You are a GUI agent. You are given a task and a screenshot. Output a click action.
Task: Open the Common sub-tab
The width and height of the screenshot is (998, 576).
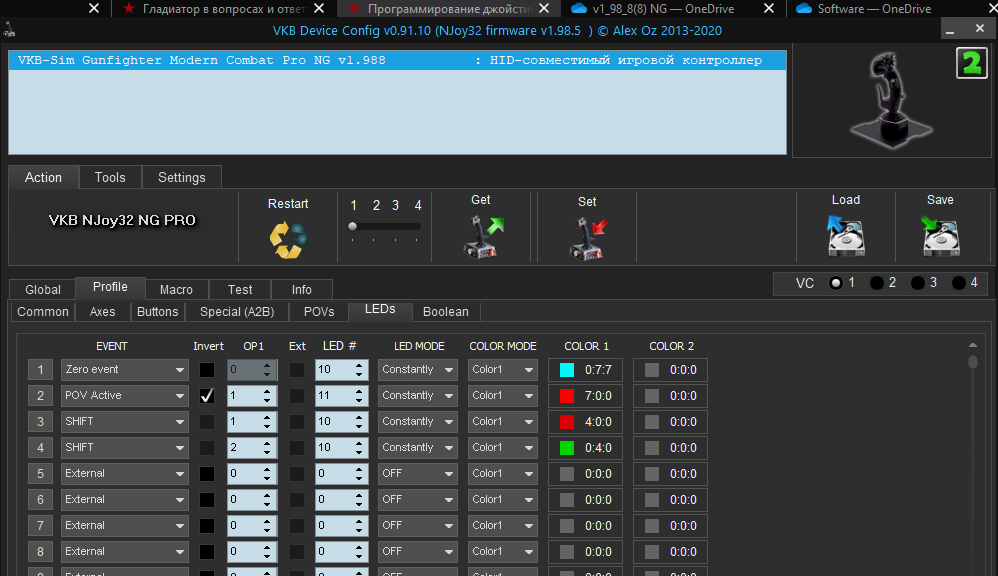[43, 312]
